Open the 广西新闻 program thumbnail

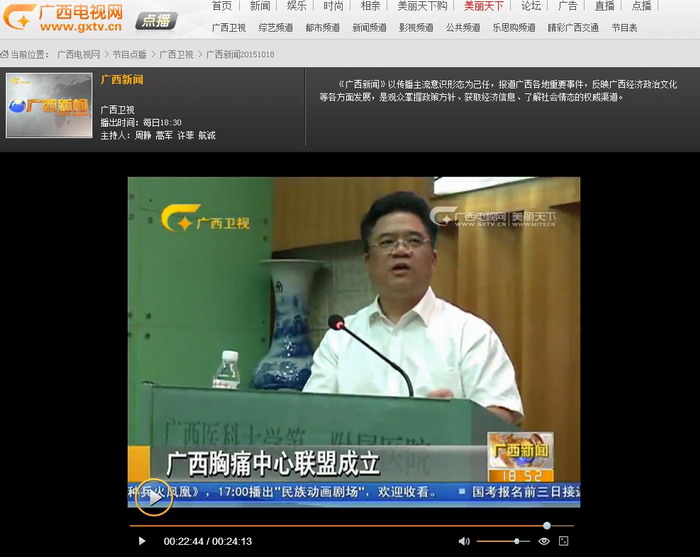point(49,105)
